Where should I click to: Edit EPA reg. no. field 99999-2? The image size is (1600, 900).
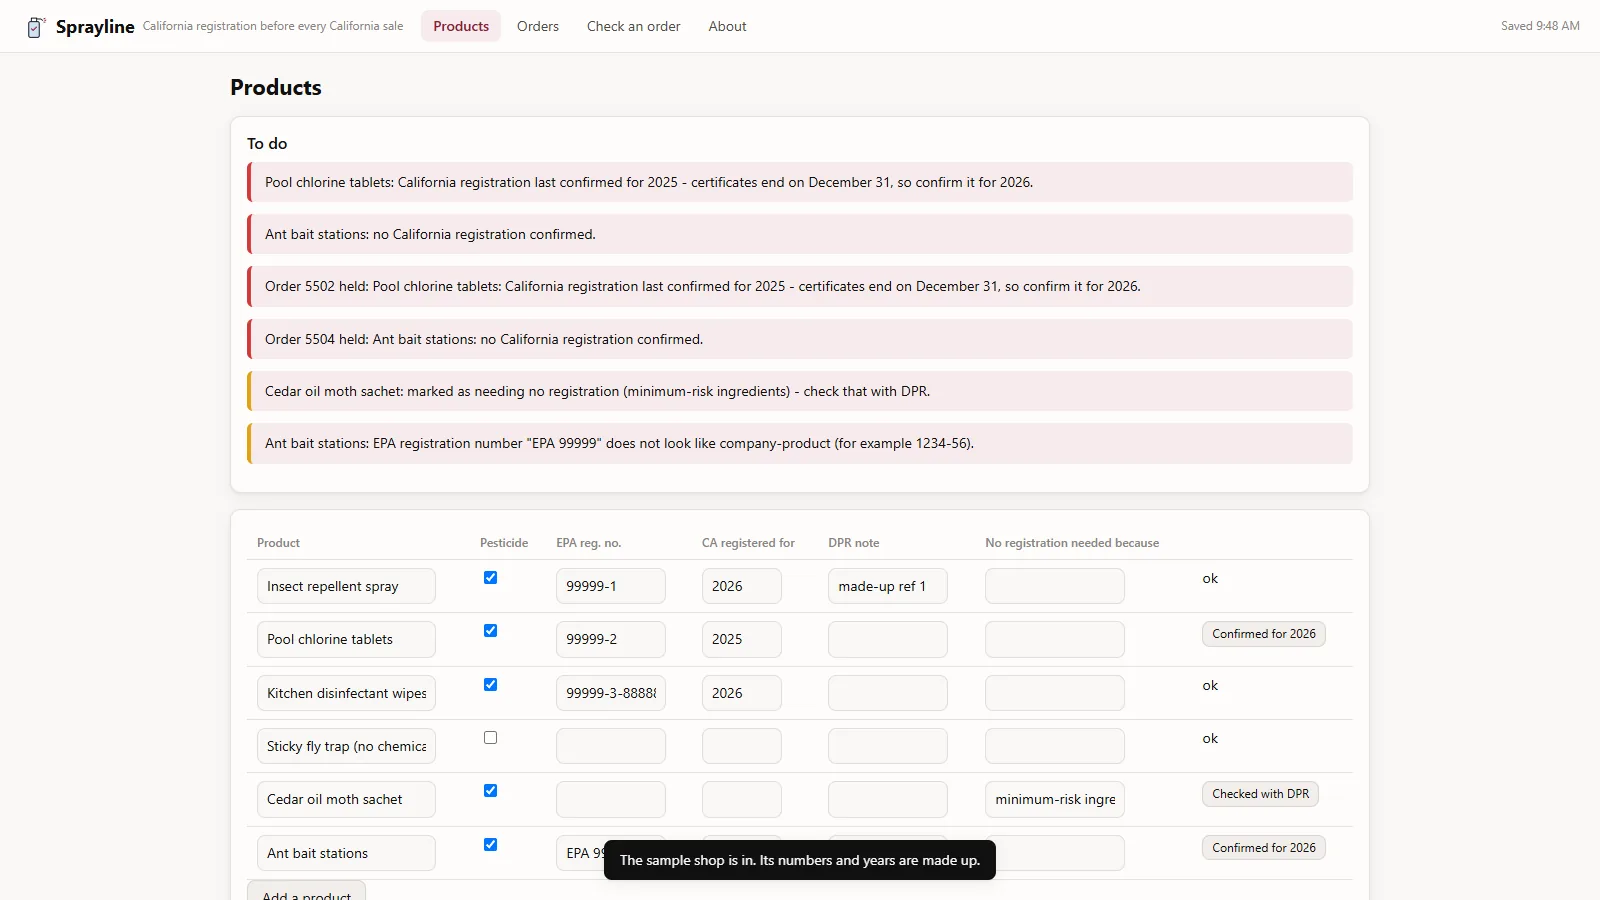coord(611,639)
